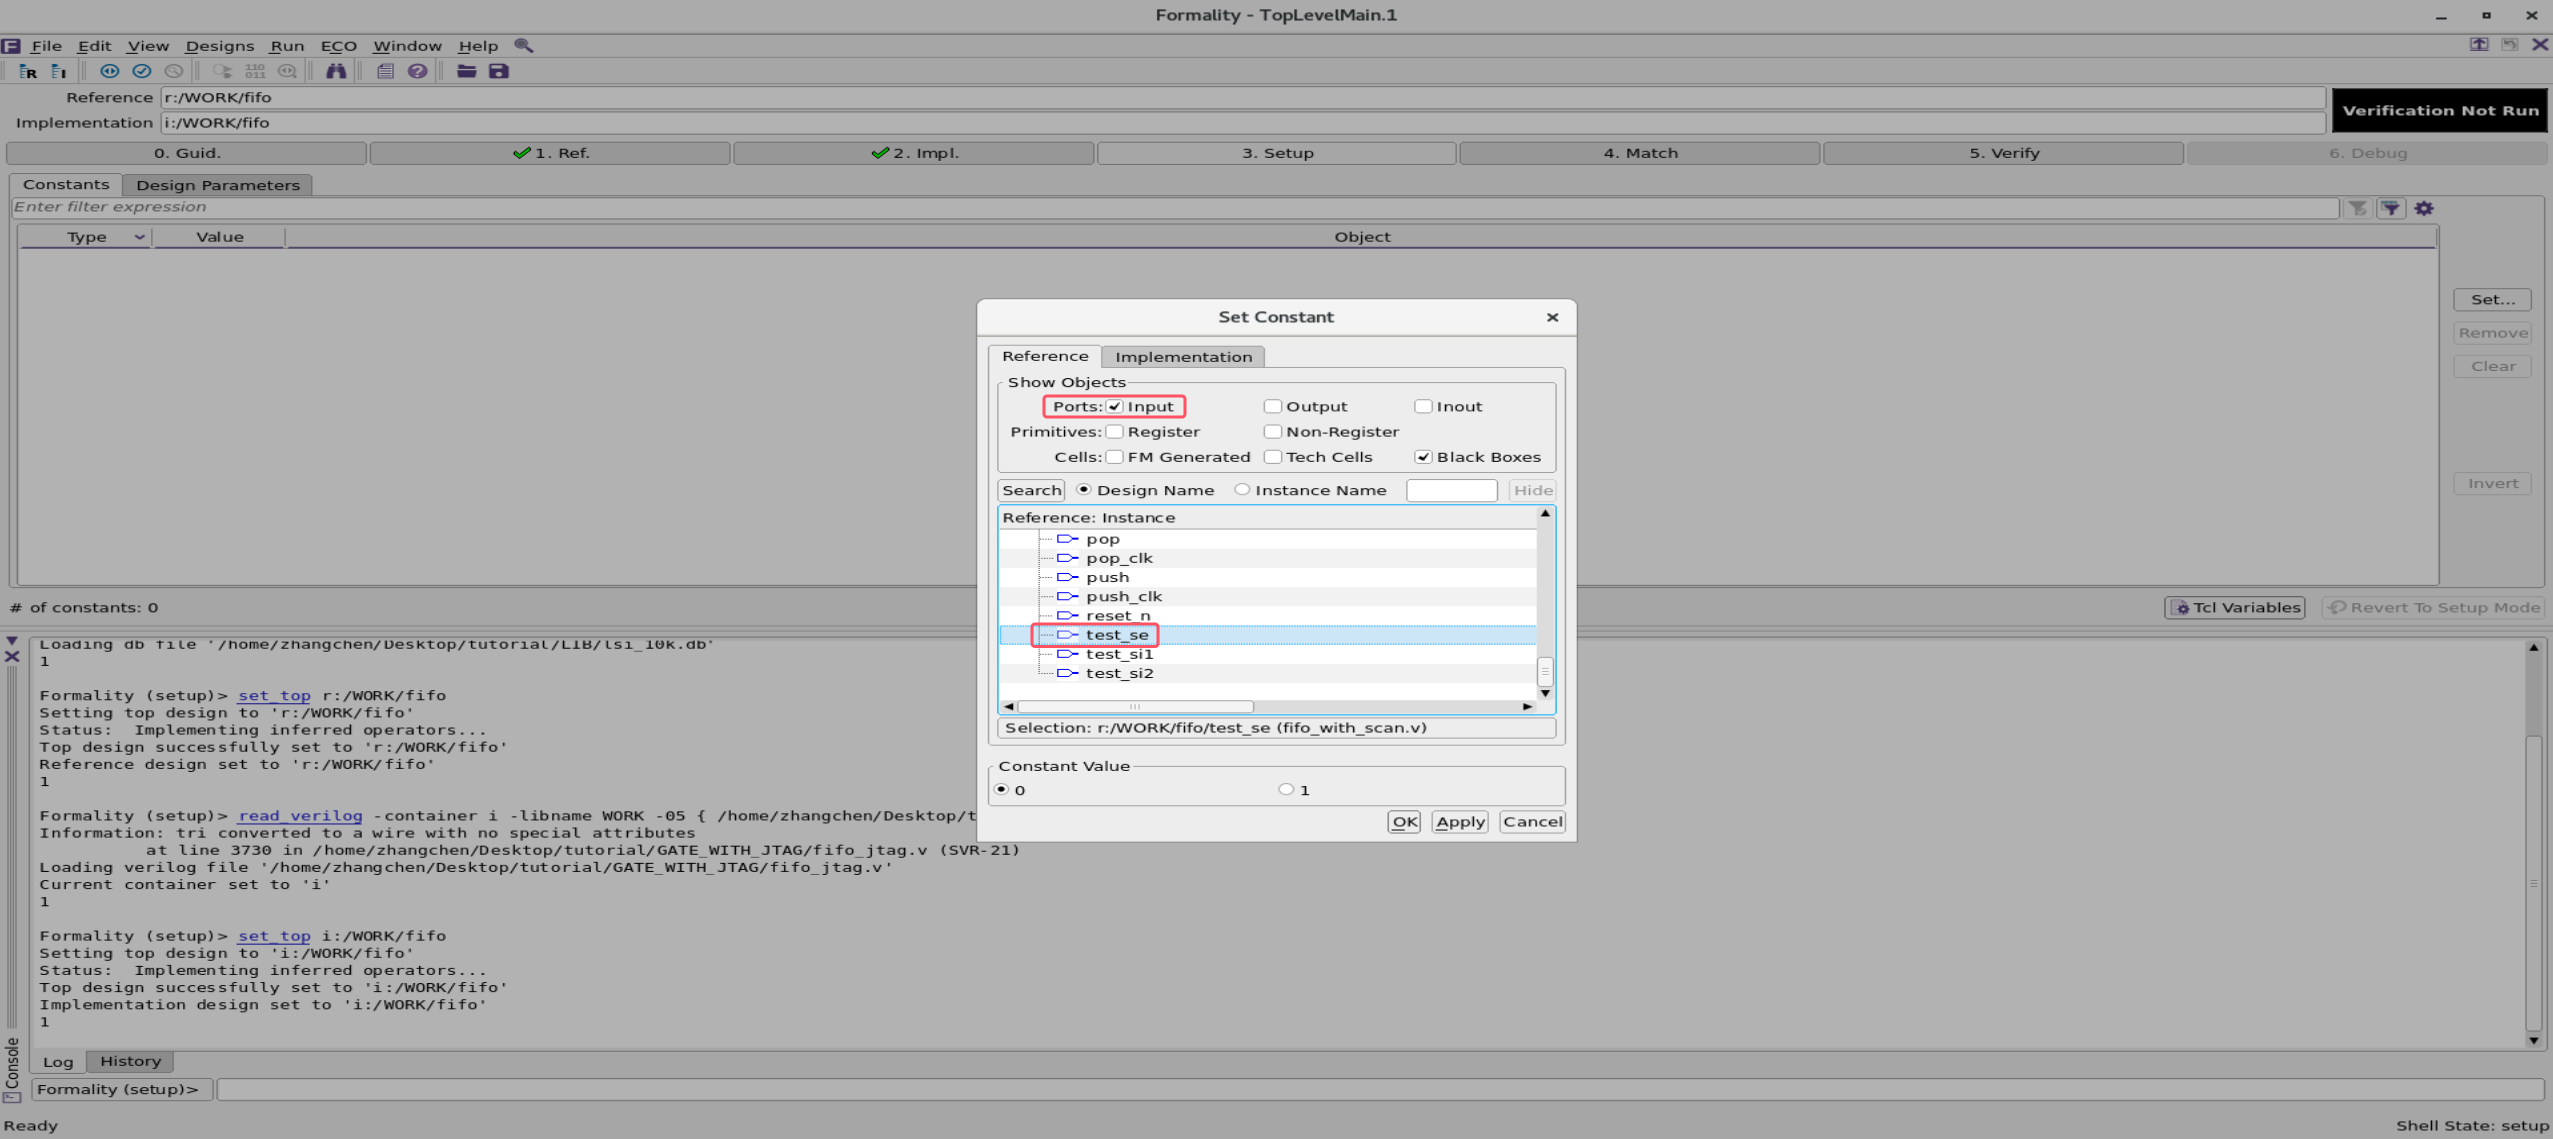
Task: Select the Load Reference Design toolbar icon
Action: pos(28,71)
